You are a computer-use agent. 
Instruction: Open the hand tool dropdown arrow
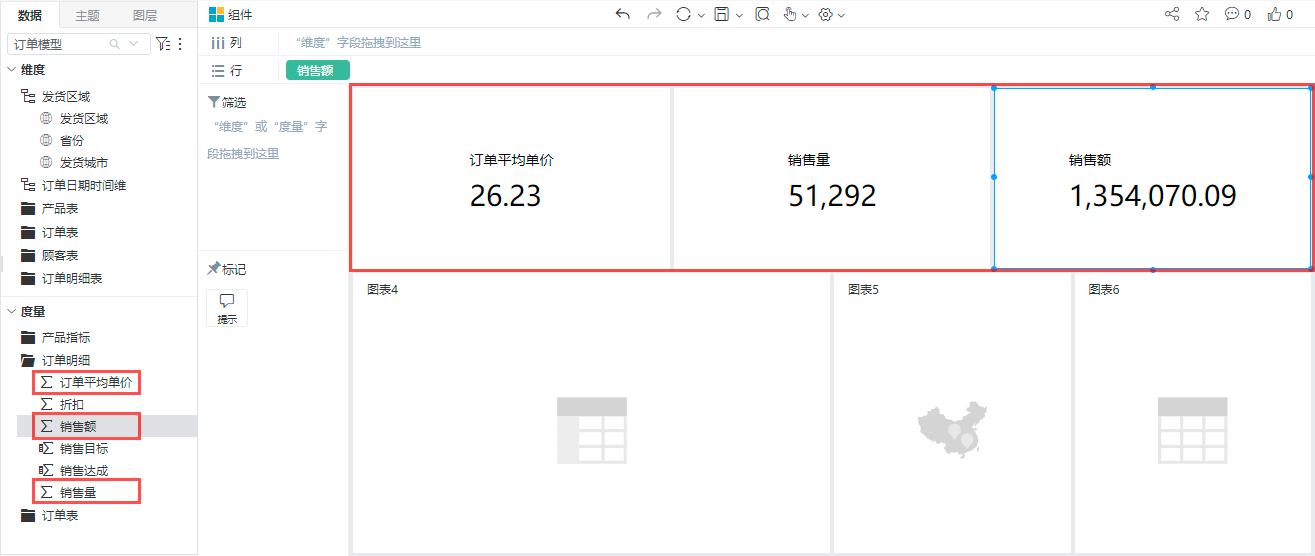pyautogui.click(x=805, y=15)
